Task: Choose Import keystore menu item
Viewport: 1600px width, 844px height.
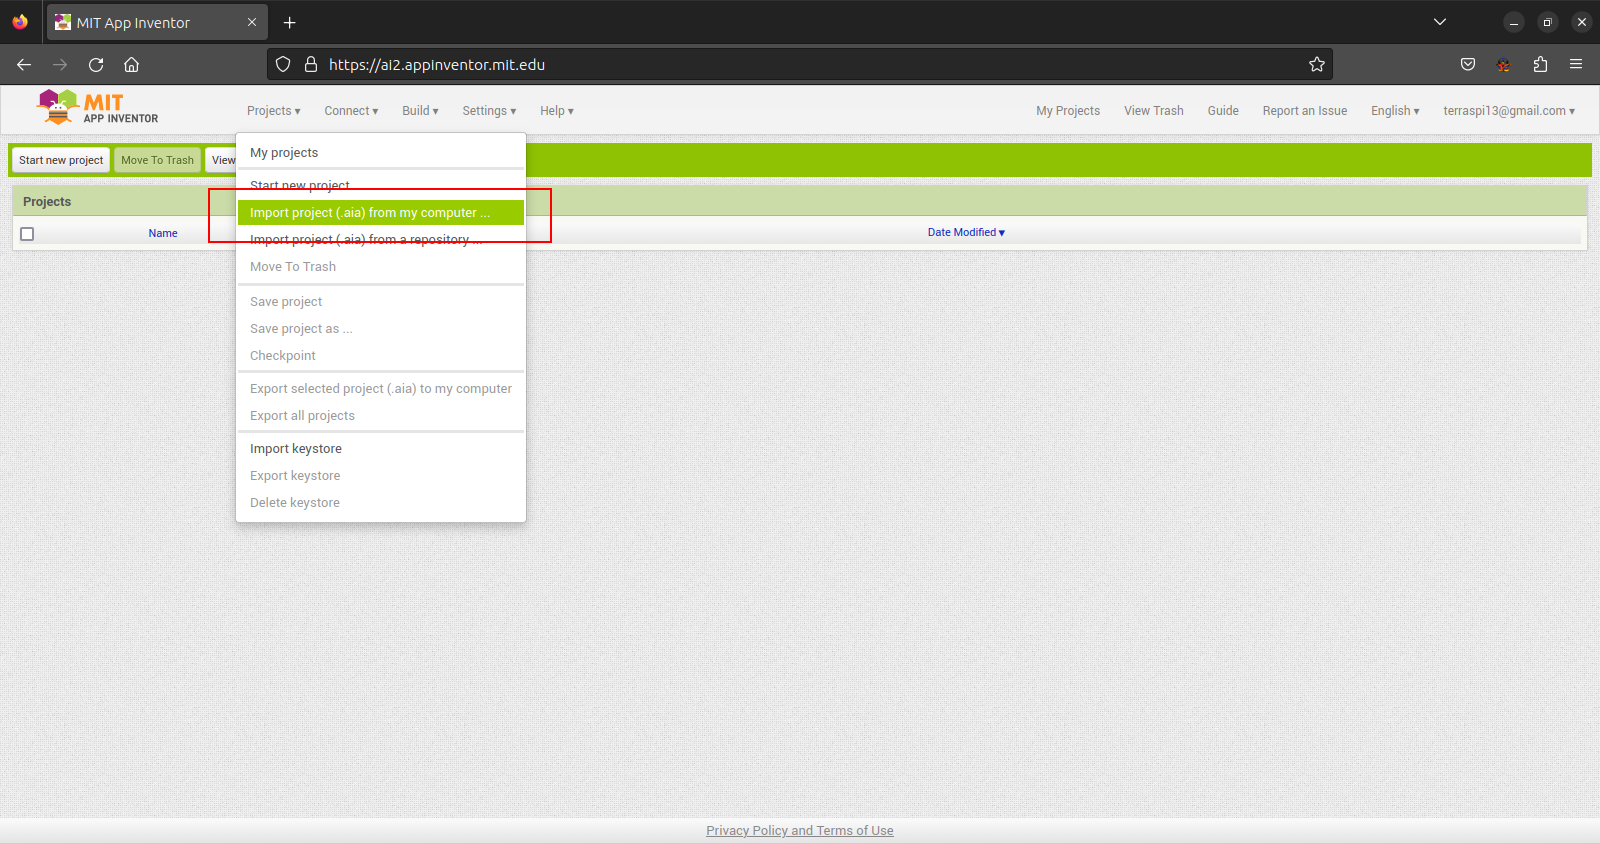Action: [381, 449]
